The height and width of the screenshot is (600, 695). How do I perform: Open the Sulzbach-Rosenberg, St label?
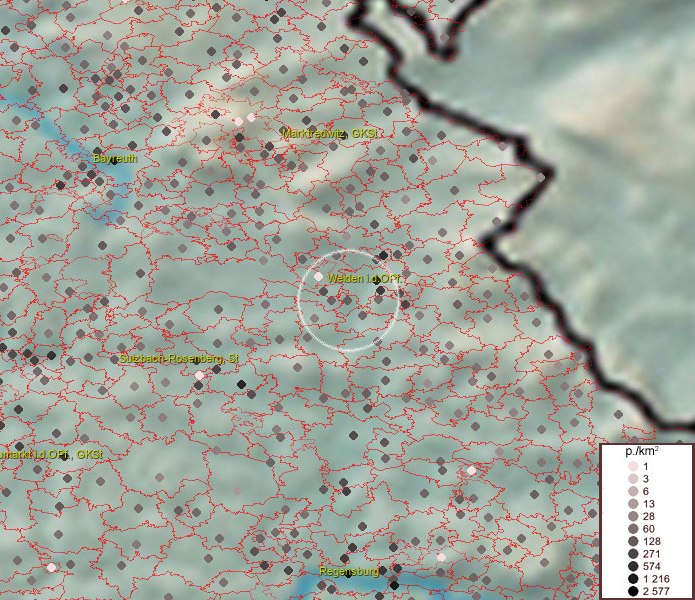point(178,357)
